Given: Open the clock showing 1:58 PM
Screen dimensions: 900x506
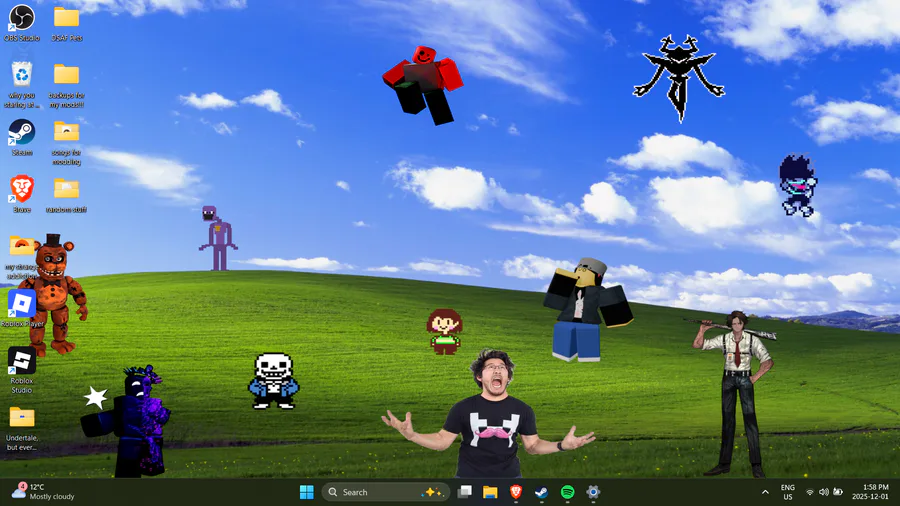Looking at the screenshot, I should (x=872, y=492).
